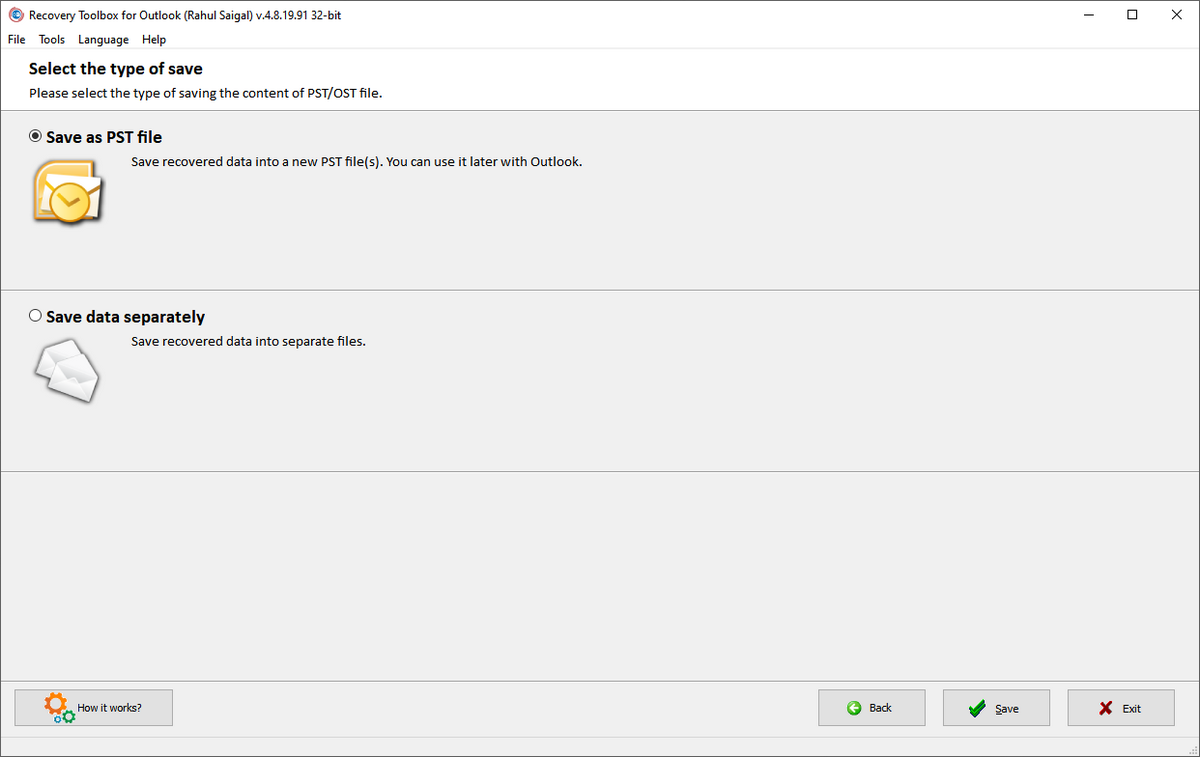Open the File menu

[16, 40]
